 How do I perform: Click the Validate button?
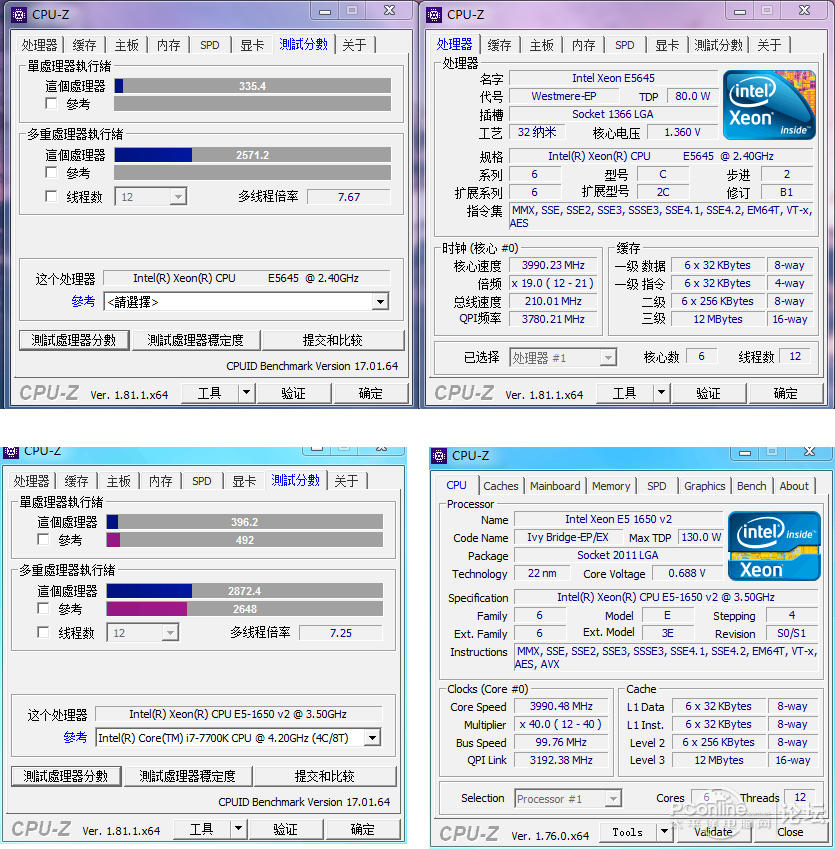click(713, 832)
